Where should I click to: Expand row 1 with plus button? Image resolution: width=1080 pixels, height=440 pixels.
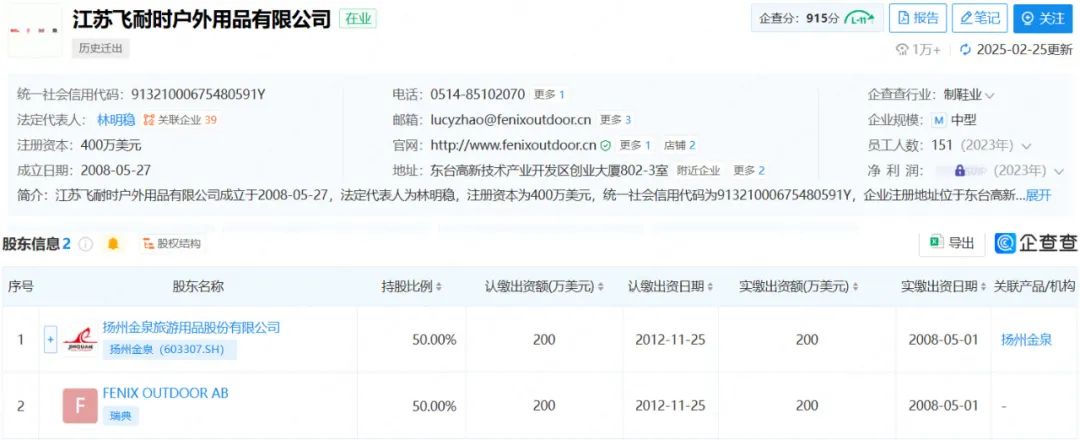[x=50, y=339]
